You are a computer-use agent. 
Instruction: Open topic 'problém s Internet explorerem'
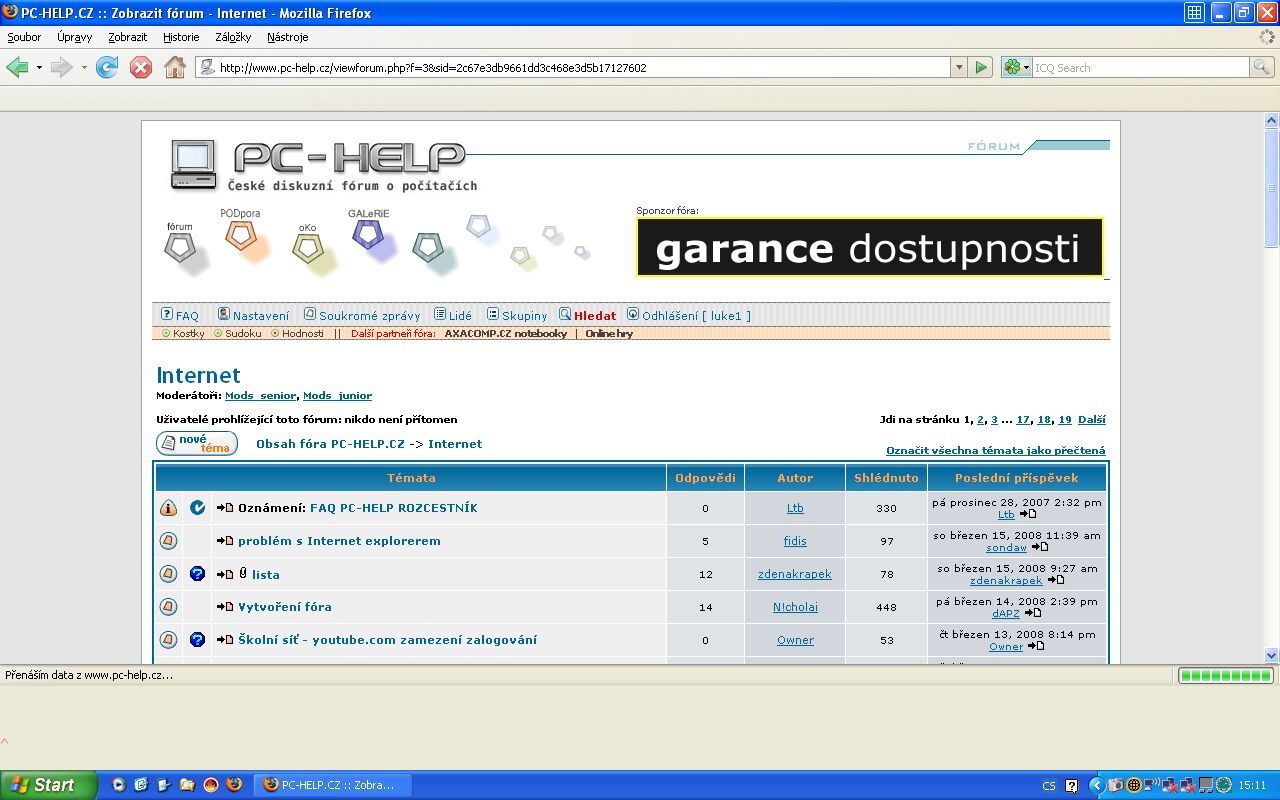[339, 541]
